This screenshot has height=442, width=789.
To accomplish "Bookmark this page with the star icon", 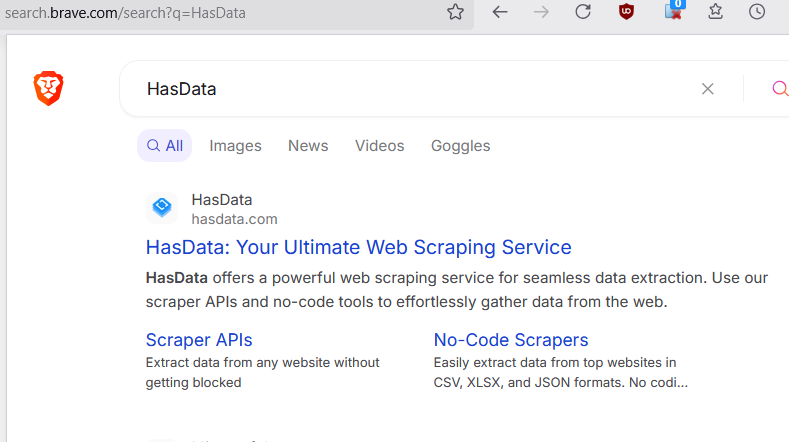I will click(x=455, y=12).
